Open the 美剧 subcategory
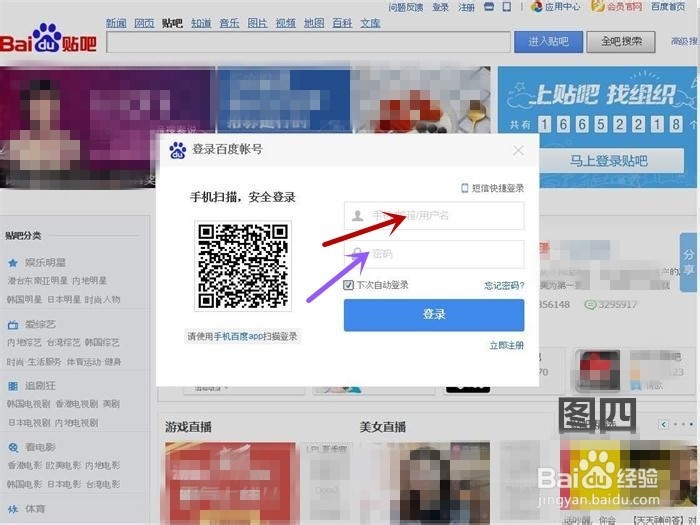The height and width of the screenshot is (525, 700). pos(111,404)
